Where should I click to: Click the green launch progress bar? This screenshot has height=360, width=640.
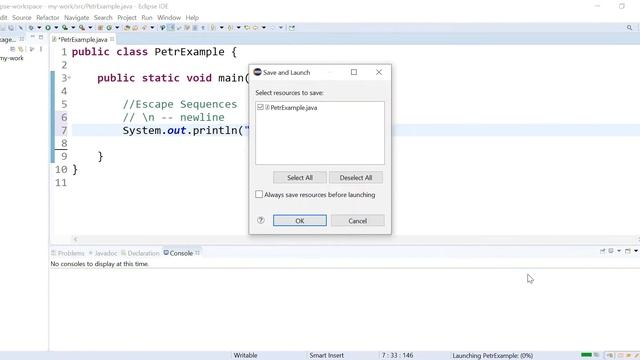tap(587, 355)
